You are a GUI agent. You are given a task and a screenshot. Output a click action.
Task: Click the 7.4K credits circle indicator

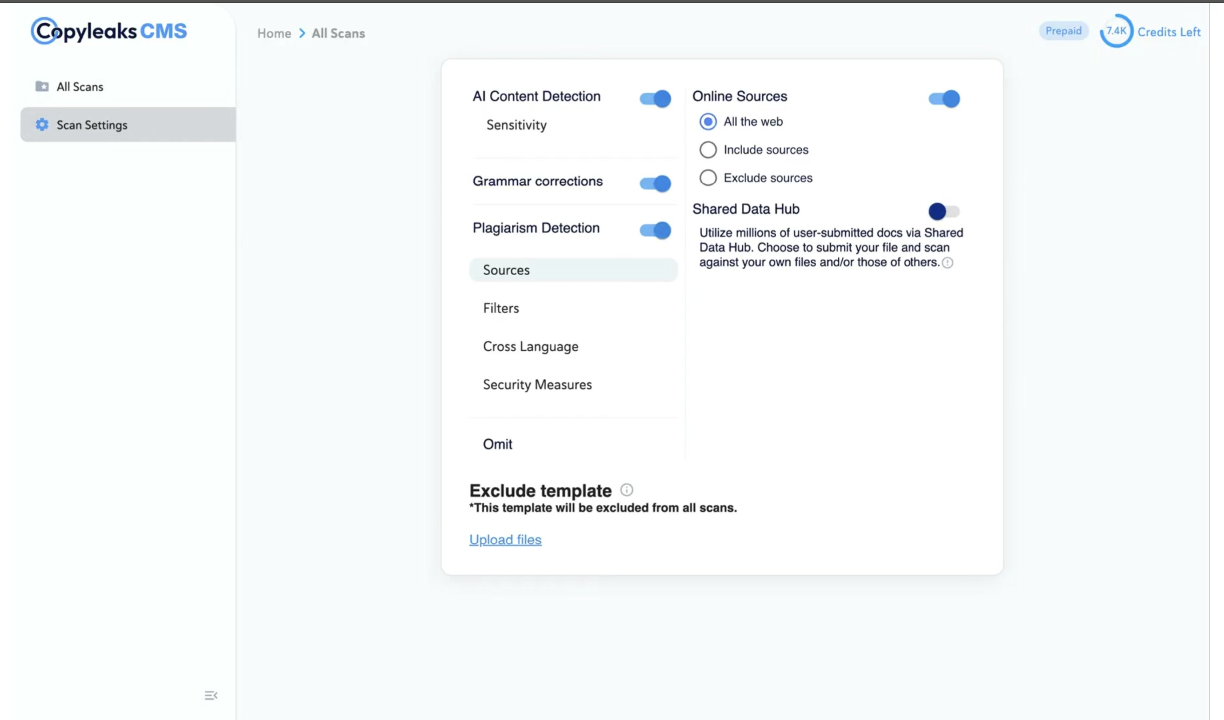(x=1116, y=32)
